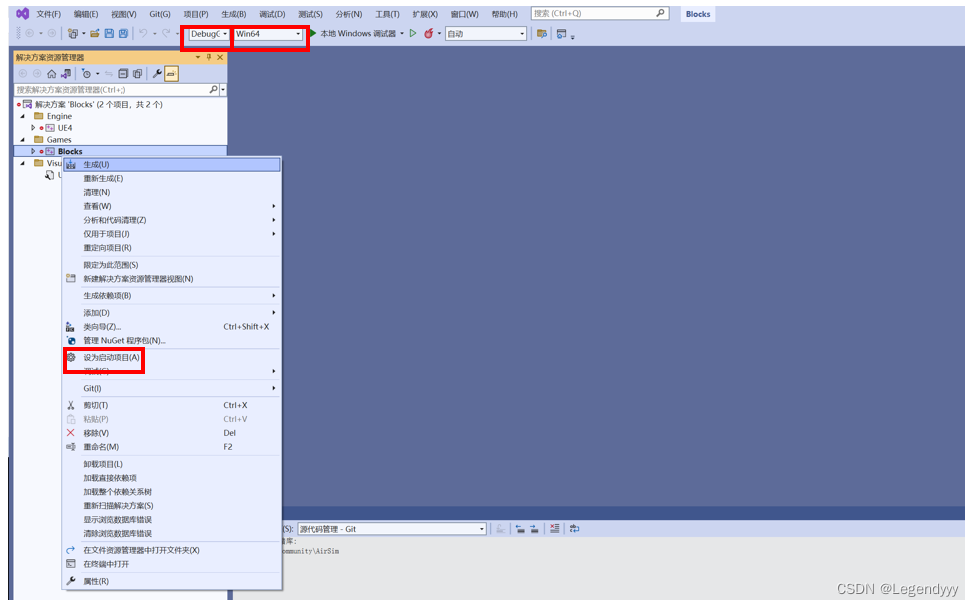The image size is (974, 606).
Task: Click the save file toolbar icon
Action: click(x=109, y=34)
